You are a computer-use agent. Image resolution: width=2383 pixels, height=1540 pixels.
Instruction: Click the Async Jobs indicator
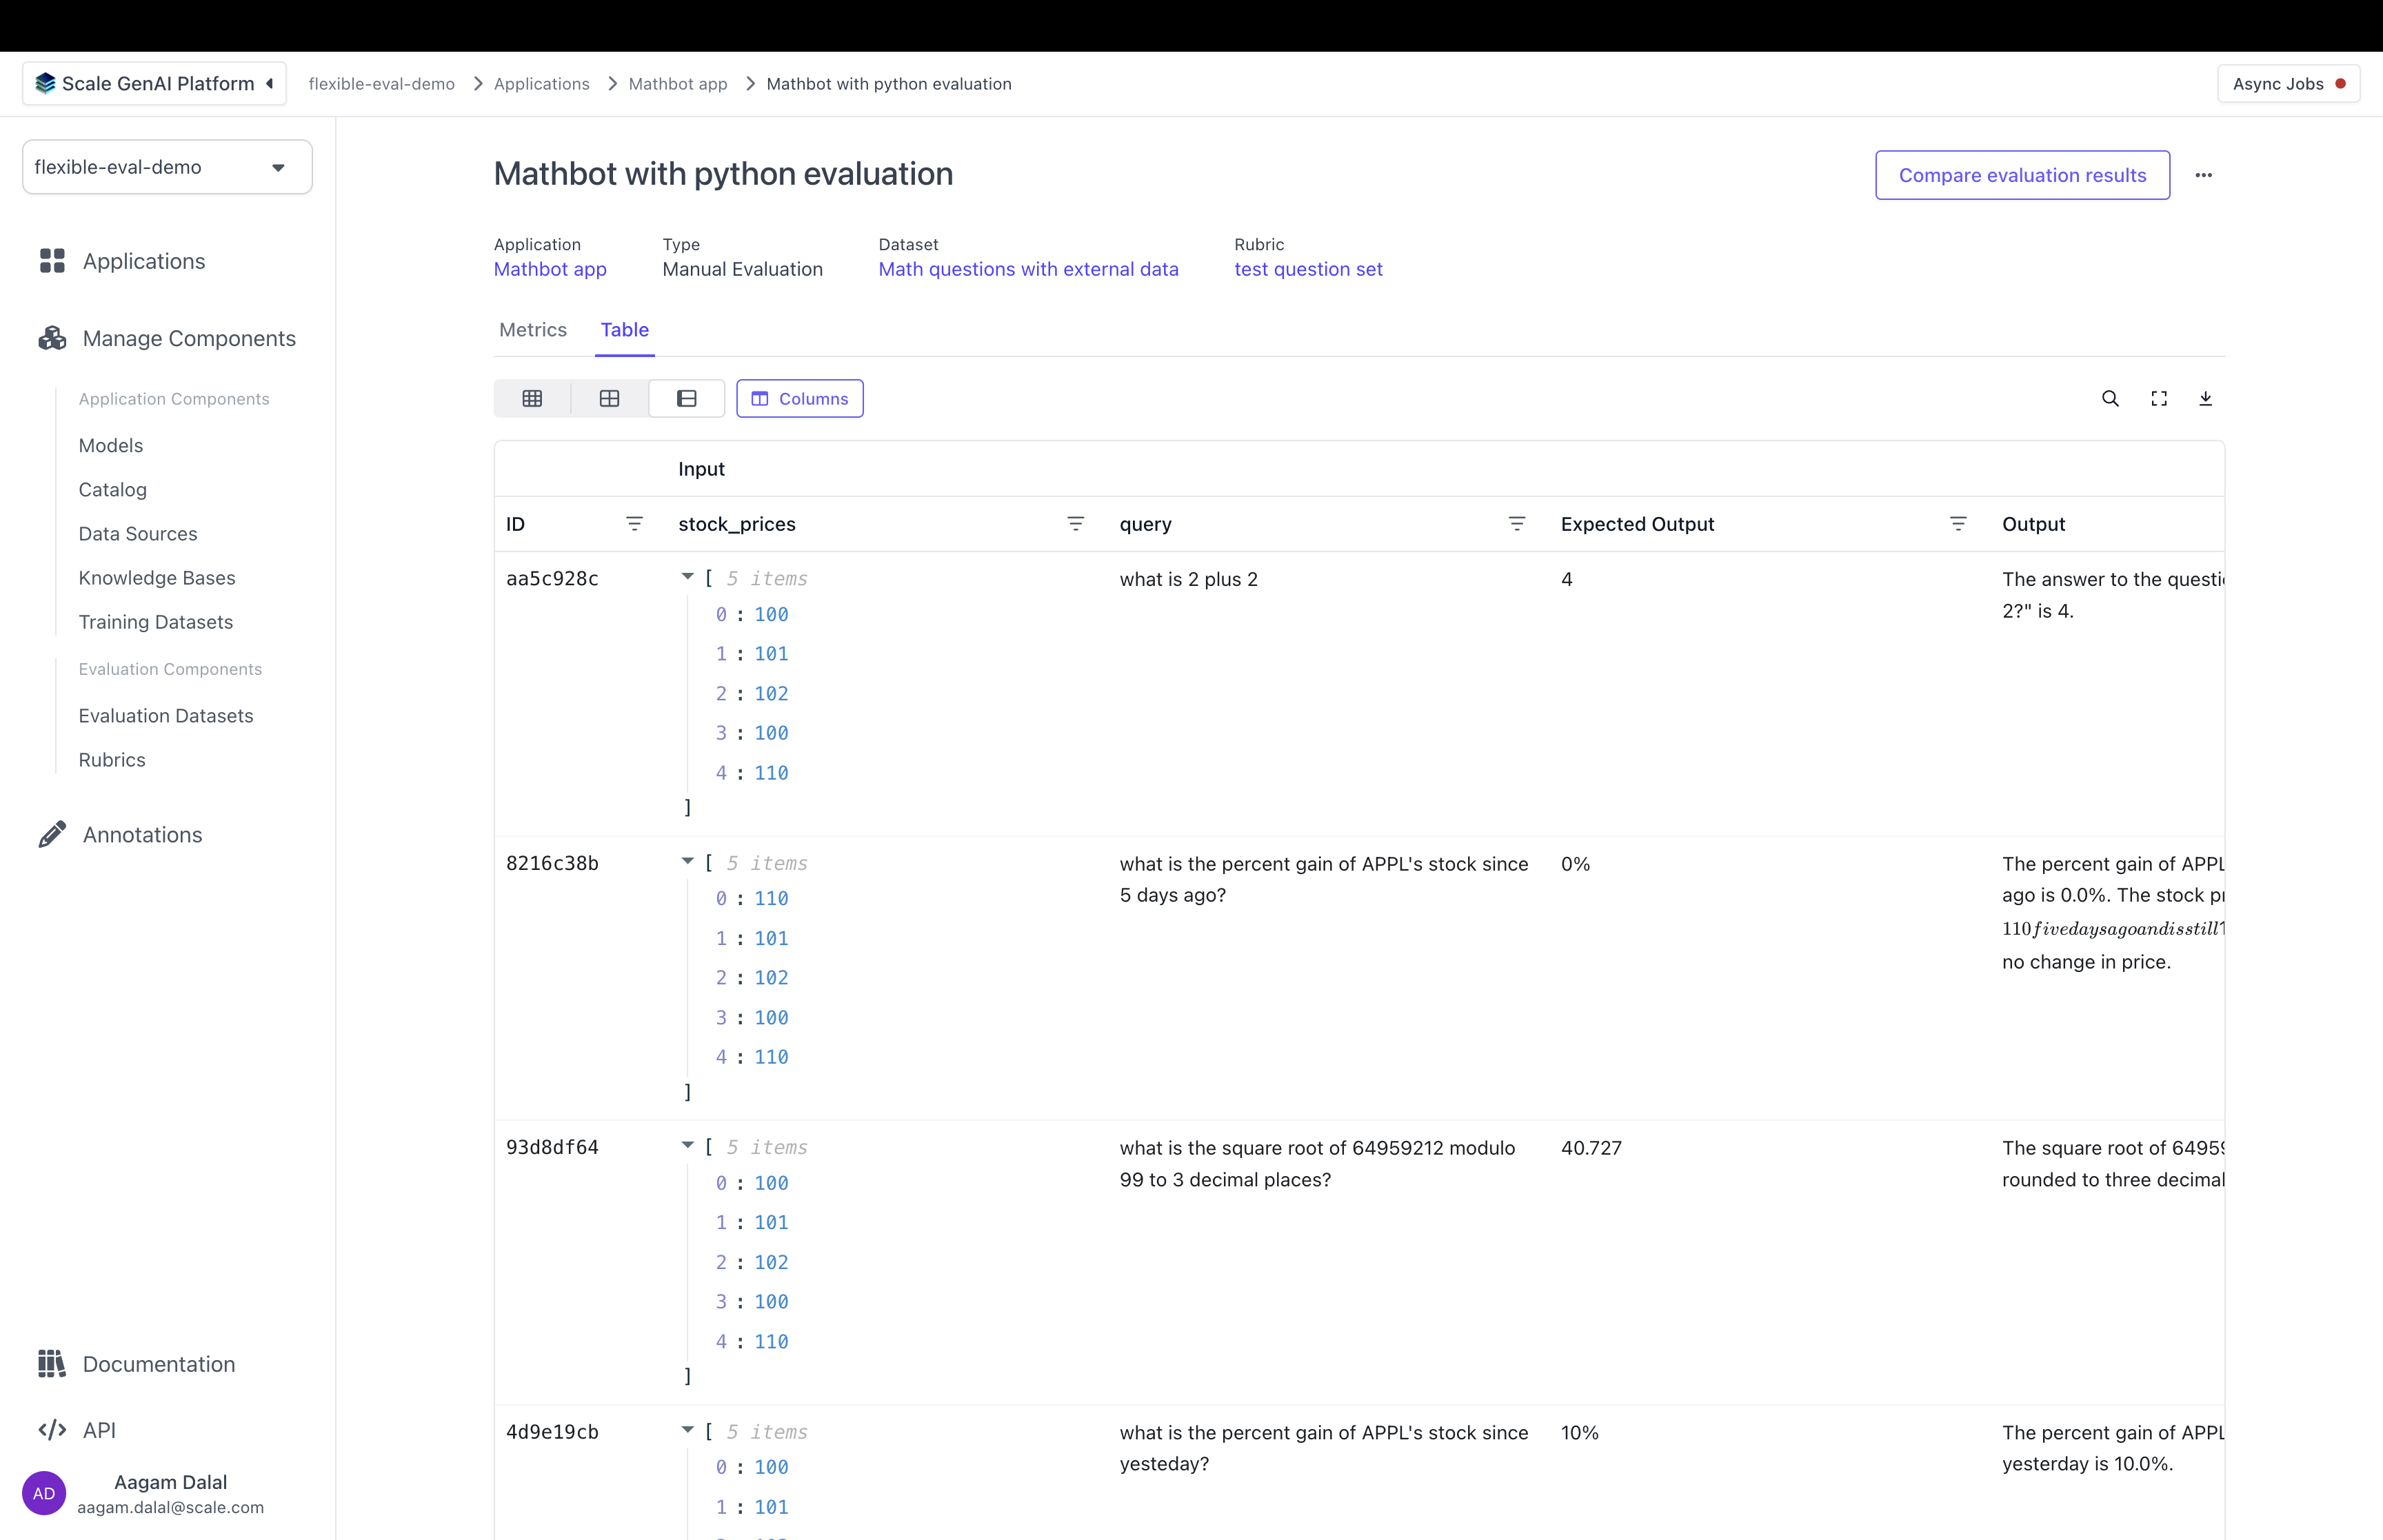pos(2287,84)
